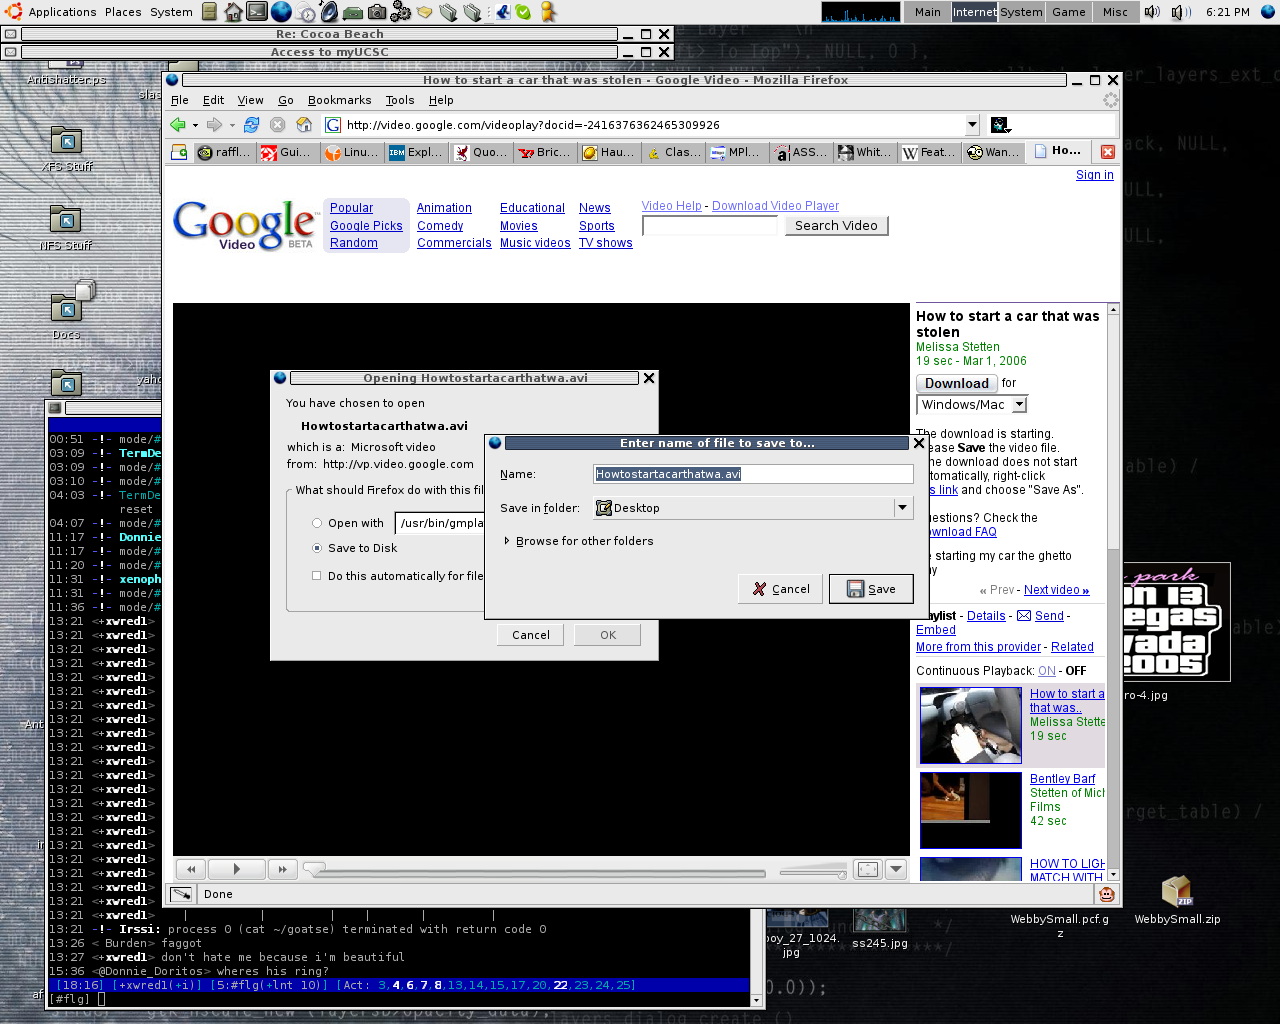Screen dimensions: 1280x1024
Task: Select the Open with radio button
Action: 317,523
